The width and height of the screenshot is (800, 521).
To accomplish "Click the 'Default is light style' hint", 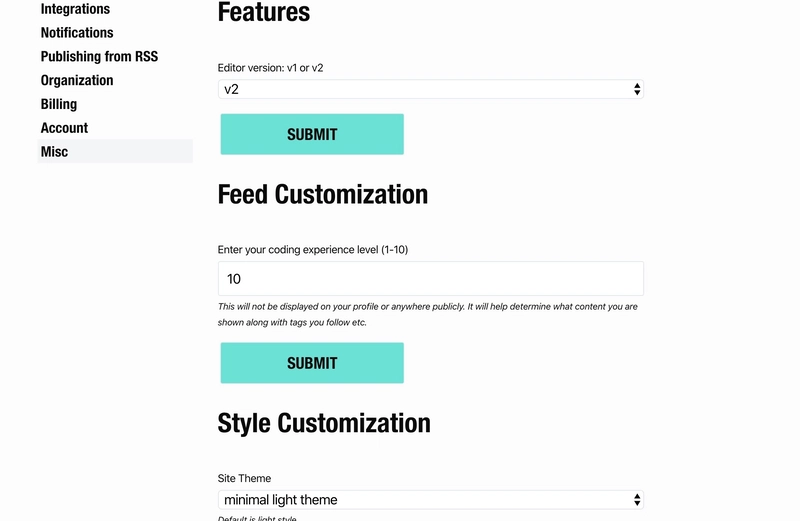I will (x=257, y=518).
